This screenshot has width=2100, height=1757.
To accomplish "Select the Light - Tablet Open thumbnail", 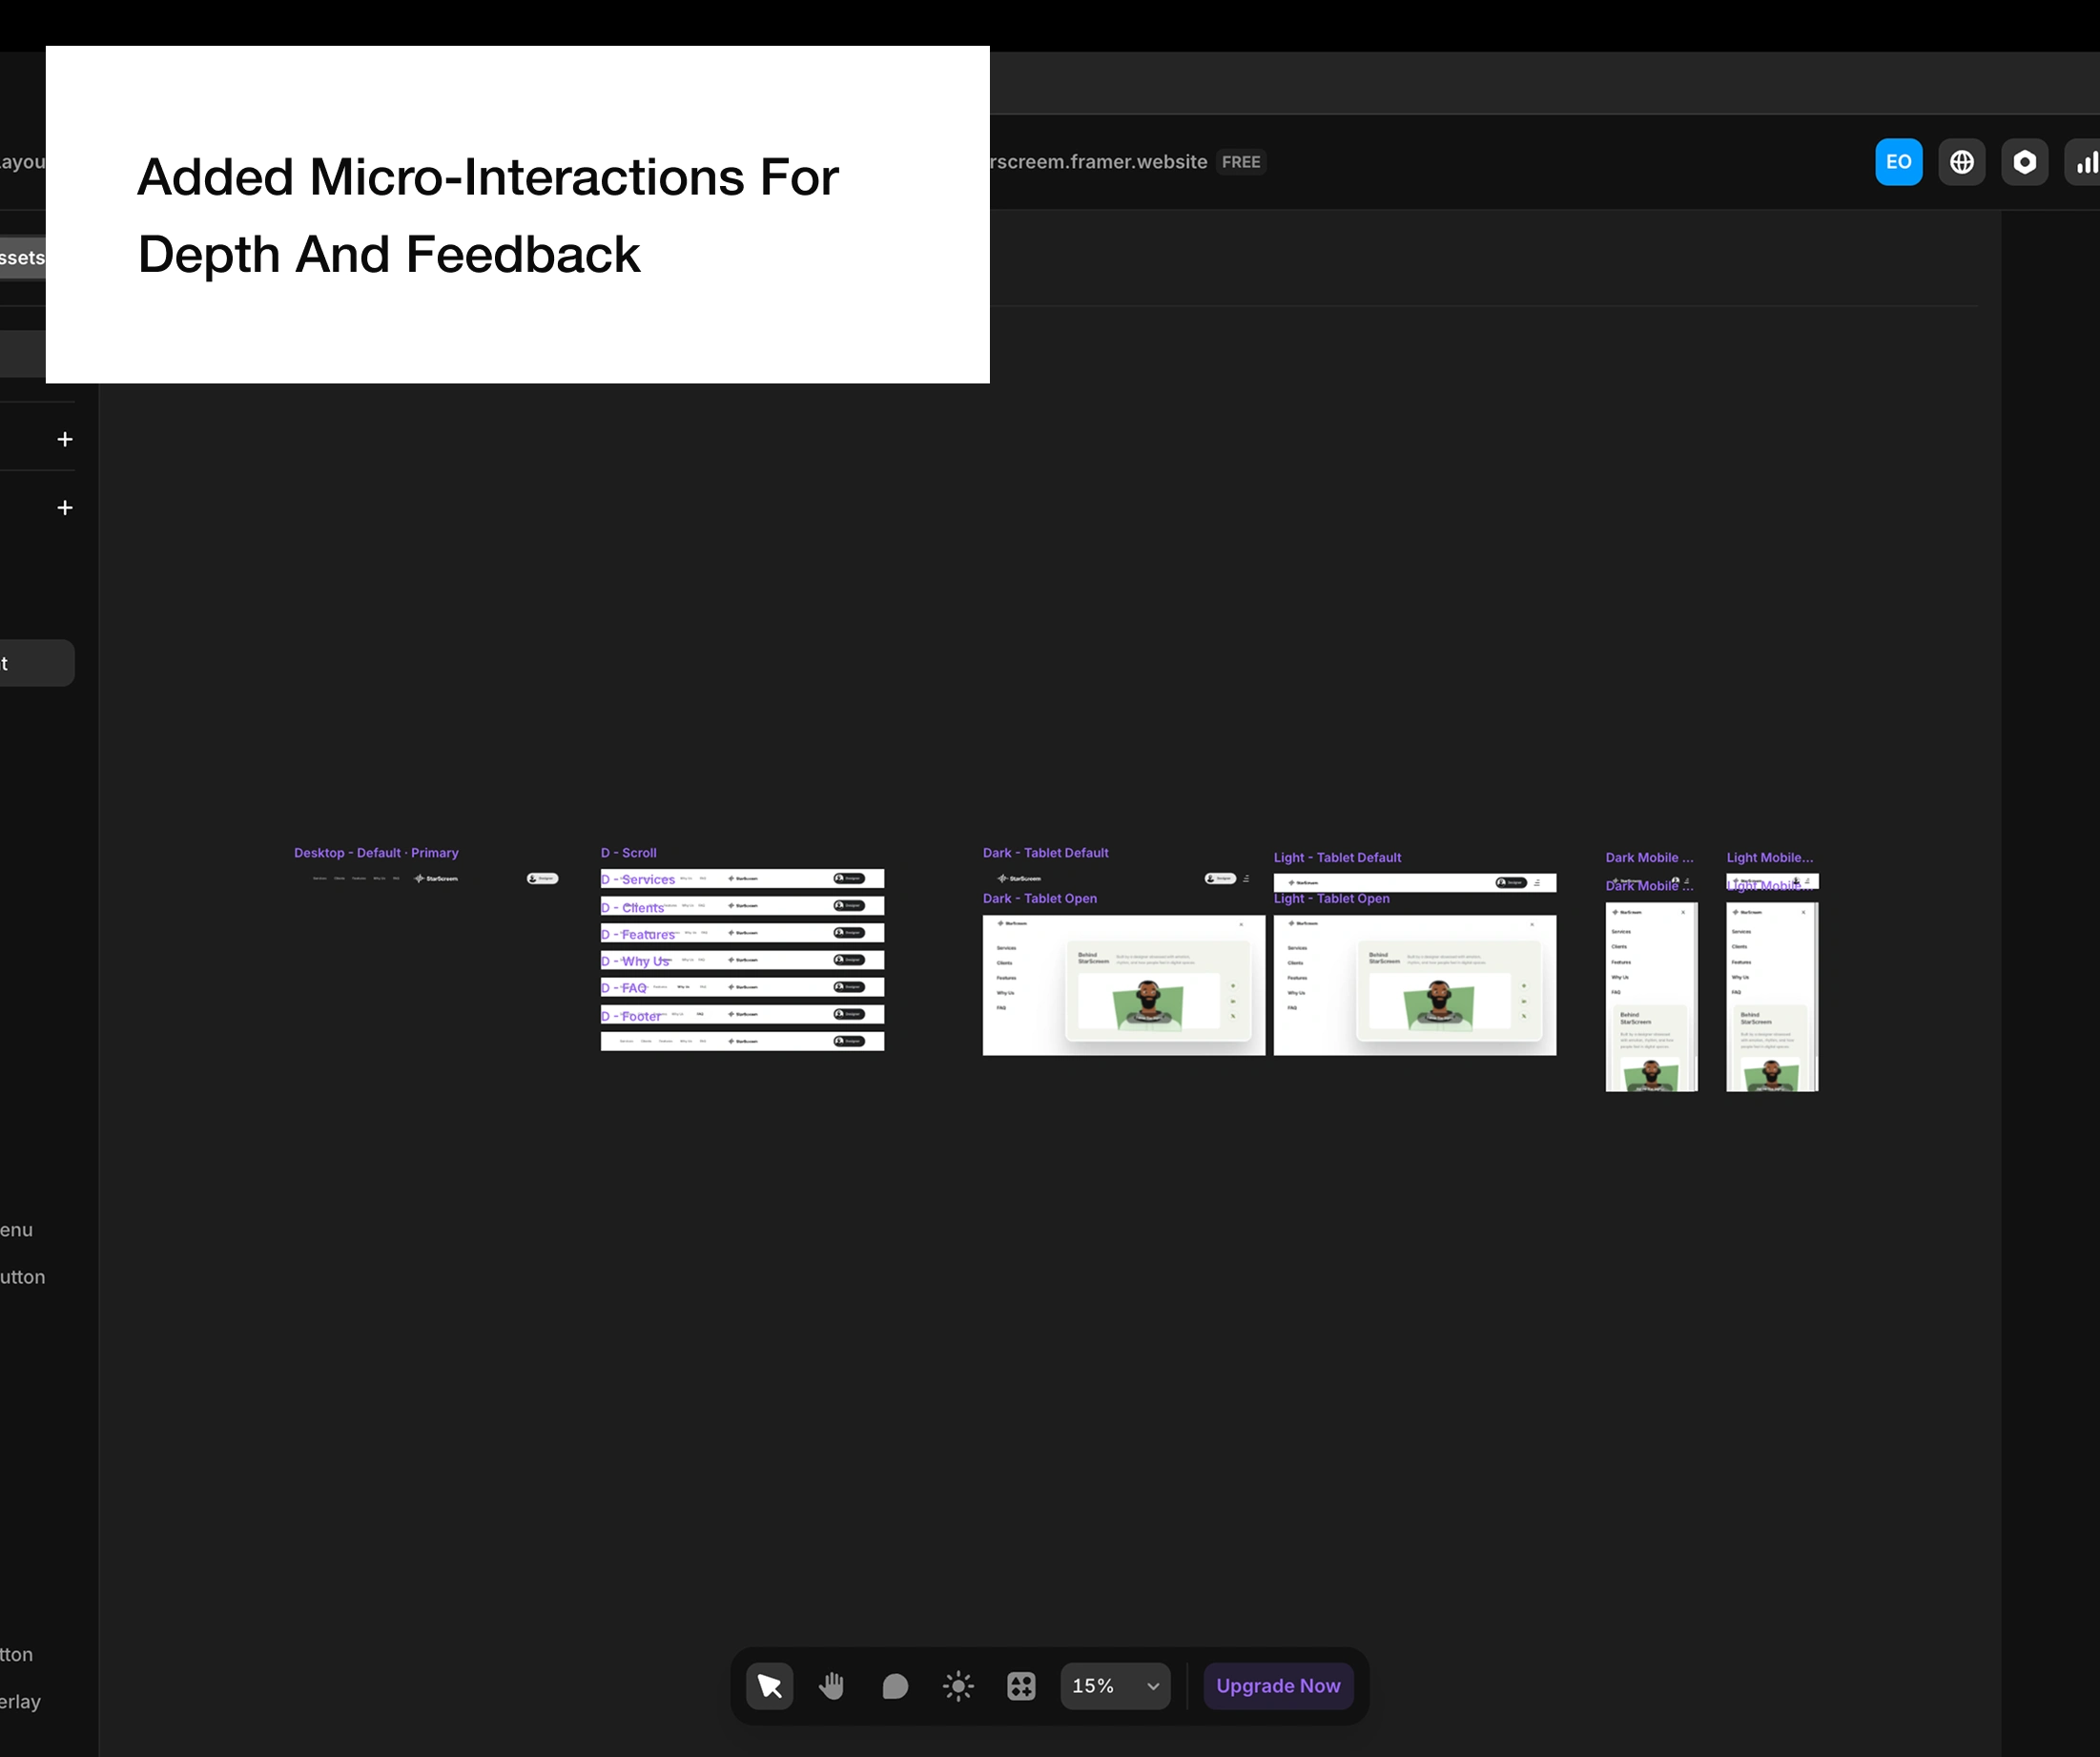I will [x=1414, y=985].
